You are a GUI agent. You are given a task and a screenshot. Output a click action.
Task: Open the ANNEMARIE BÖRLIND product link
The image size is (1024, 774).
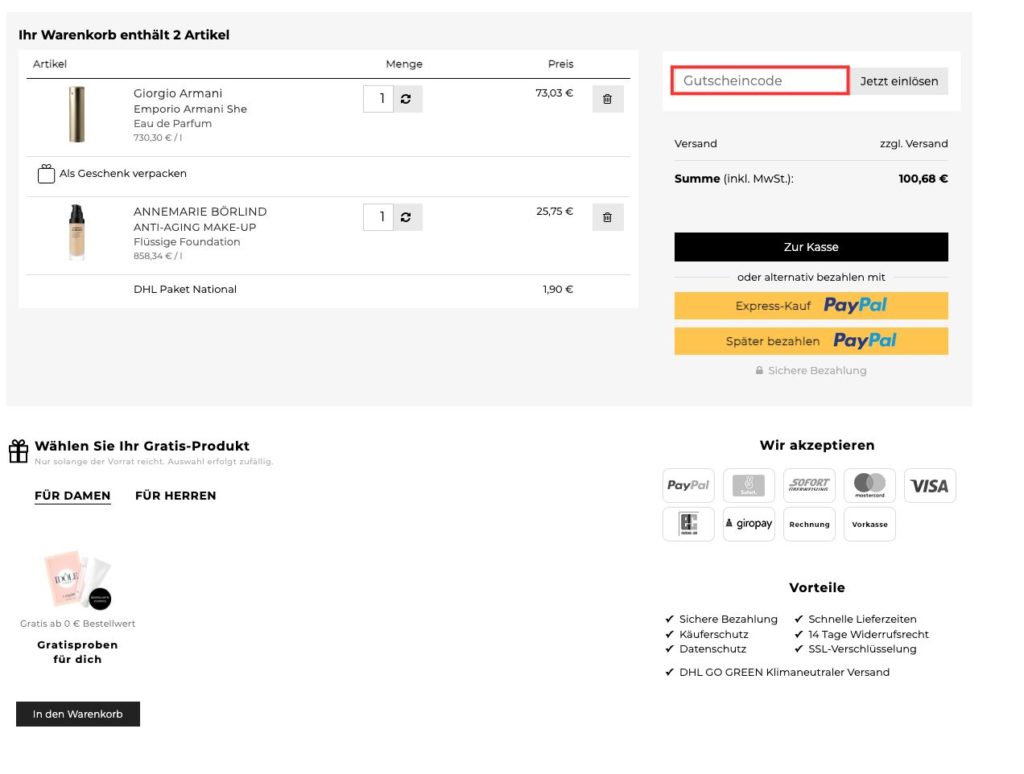pyautogui.click(x=200, y=212)
